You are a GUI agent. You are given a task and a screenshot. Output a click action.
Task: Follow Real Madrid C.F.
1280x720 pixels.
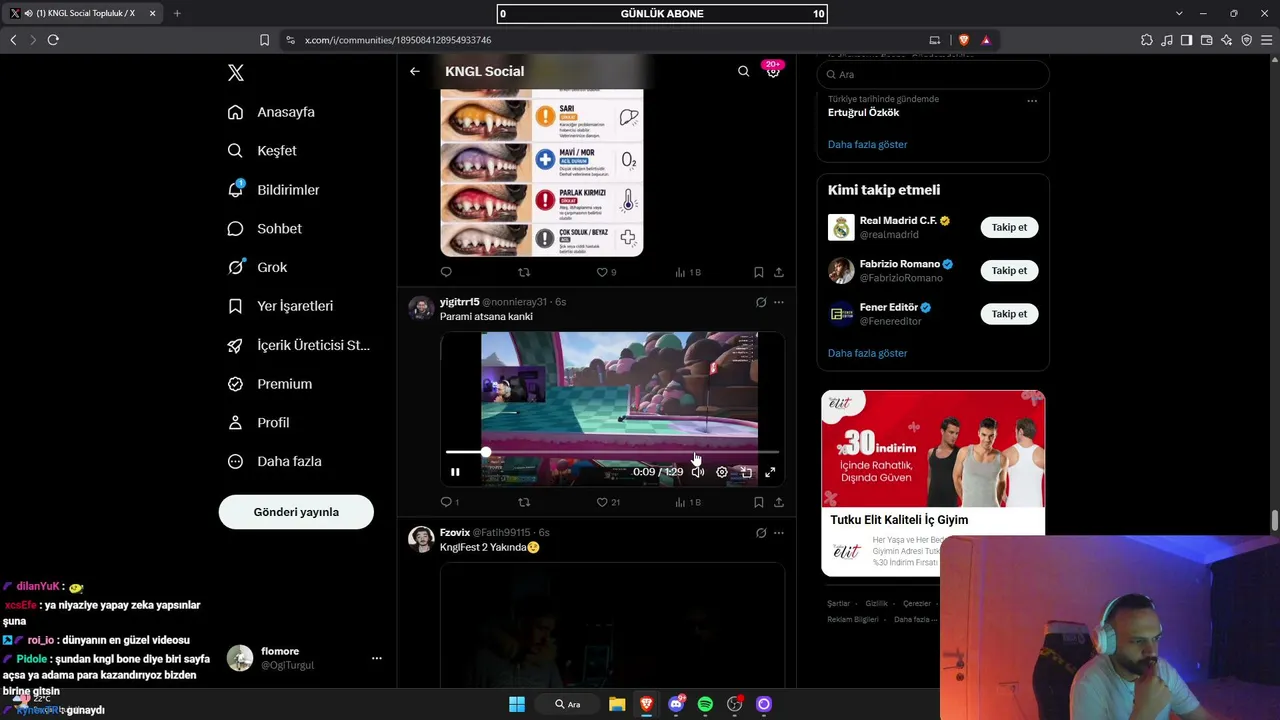pos(1009,227)
